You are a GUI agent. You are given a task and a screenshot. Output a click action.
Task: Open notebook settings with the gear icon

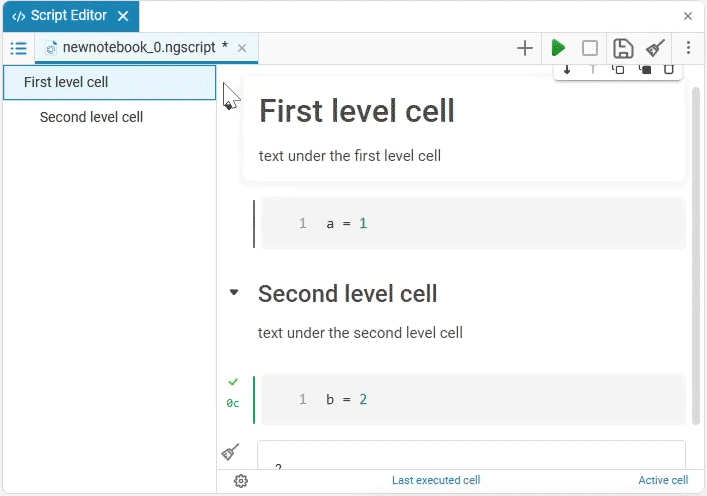pos(241,481)
